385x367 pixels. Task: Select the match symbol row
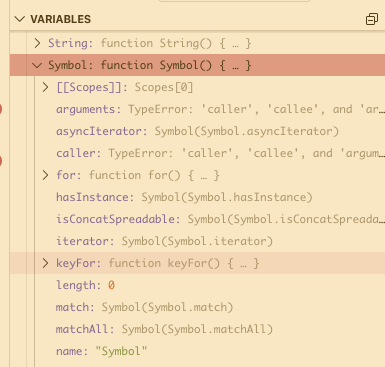(x=197, y=307)
